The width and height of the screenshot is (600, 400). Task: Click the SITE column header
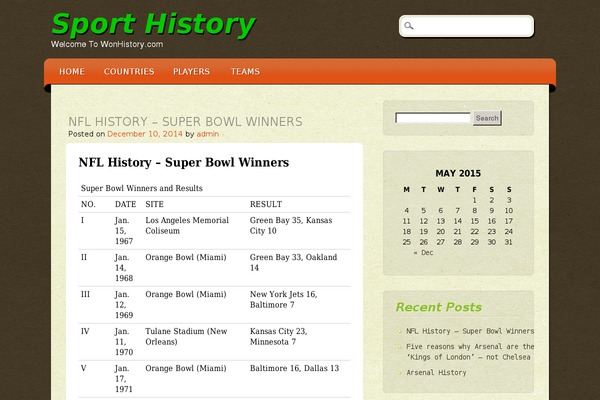pos(154,204)
